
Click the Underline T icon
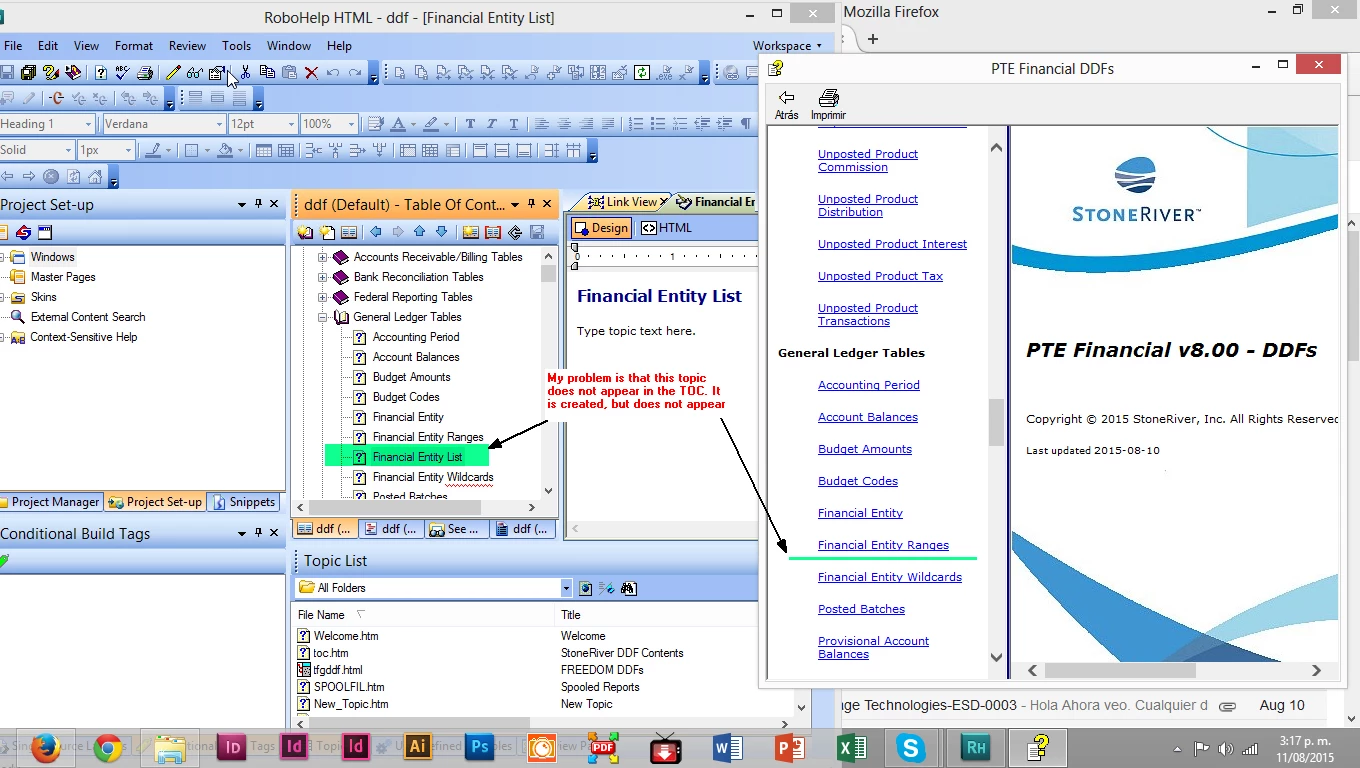click(514, 124)
